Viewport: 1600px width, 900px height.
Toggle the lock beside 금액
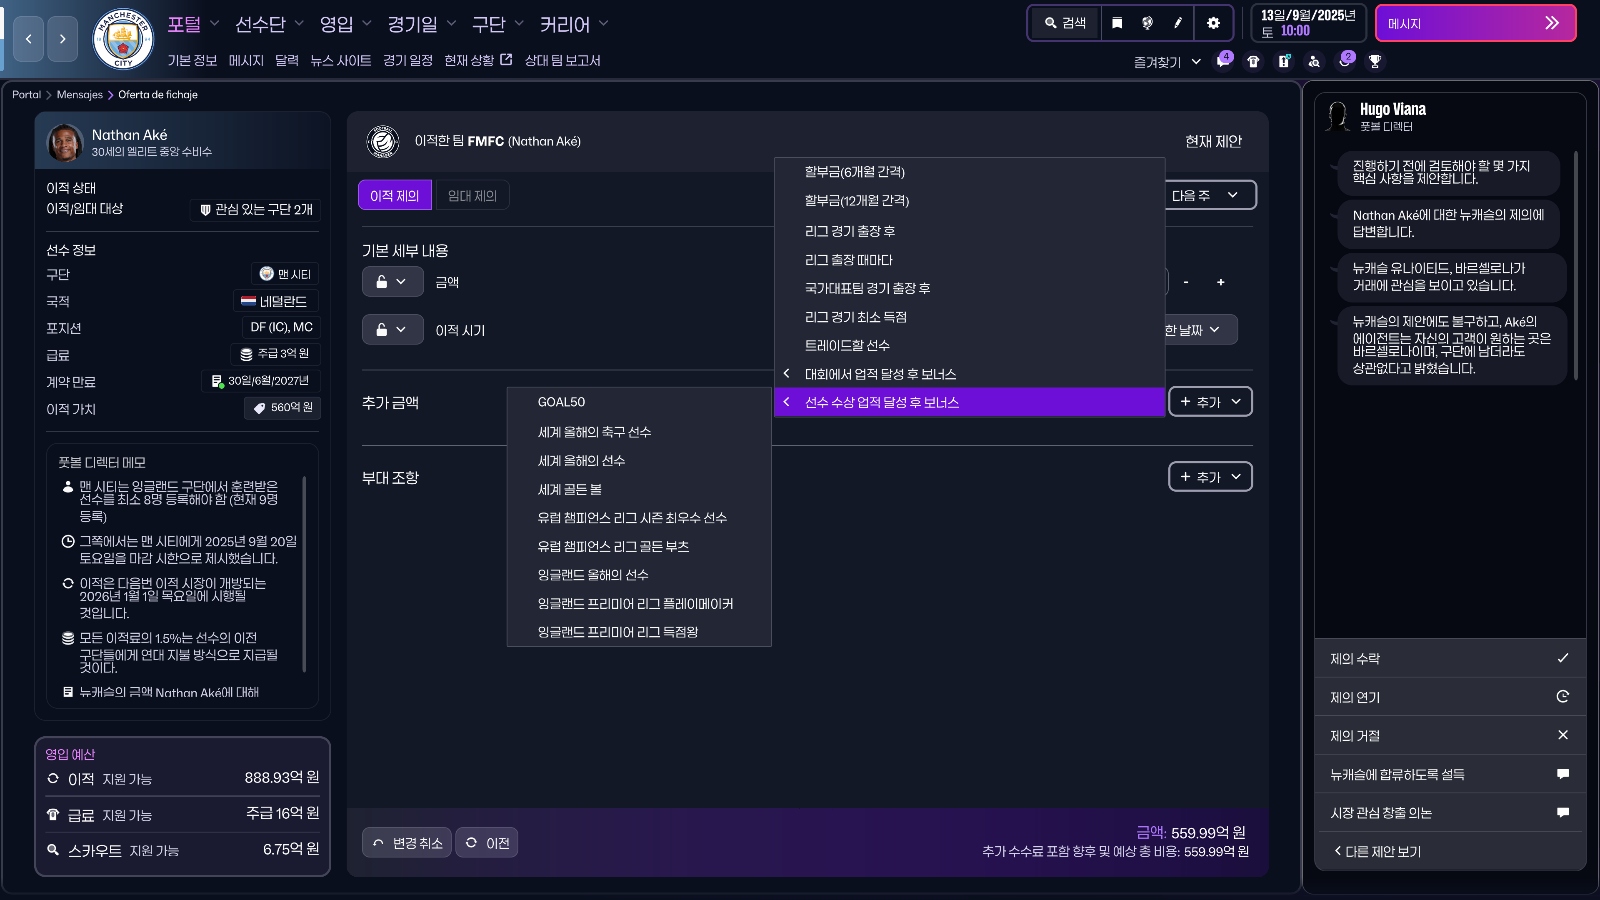point(392,282)
